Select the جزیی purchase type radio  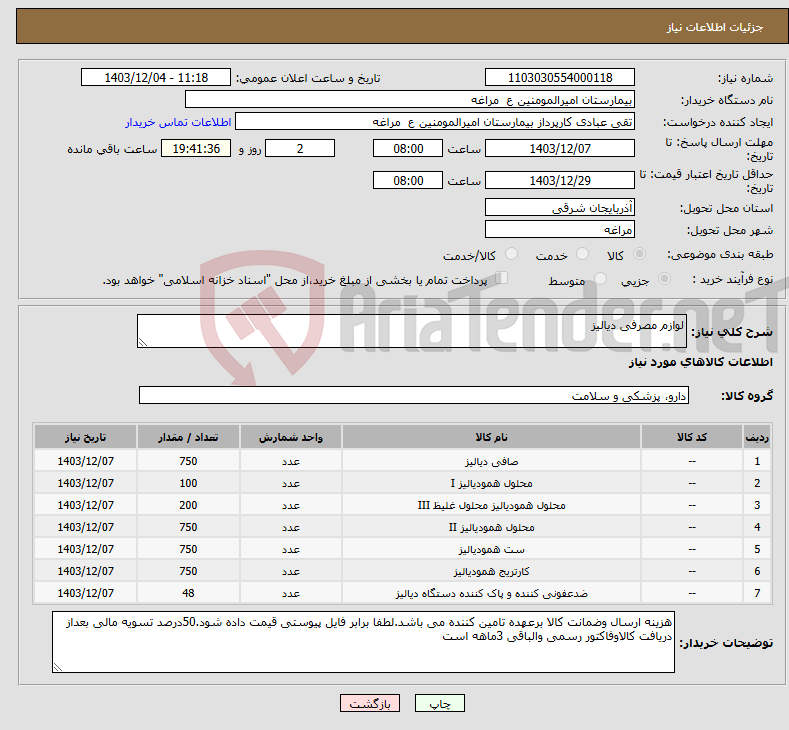[x=664, y=279]
